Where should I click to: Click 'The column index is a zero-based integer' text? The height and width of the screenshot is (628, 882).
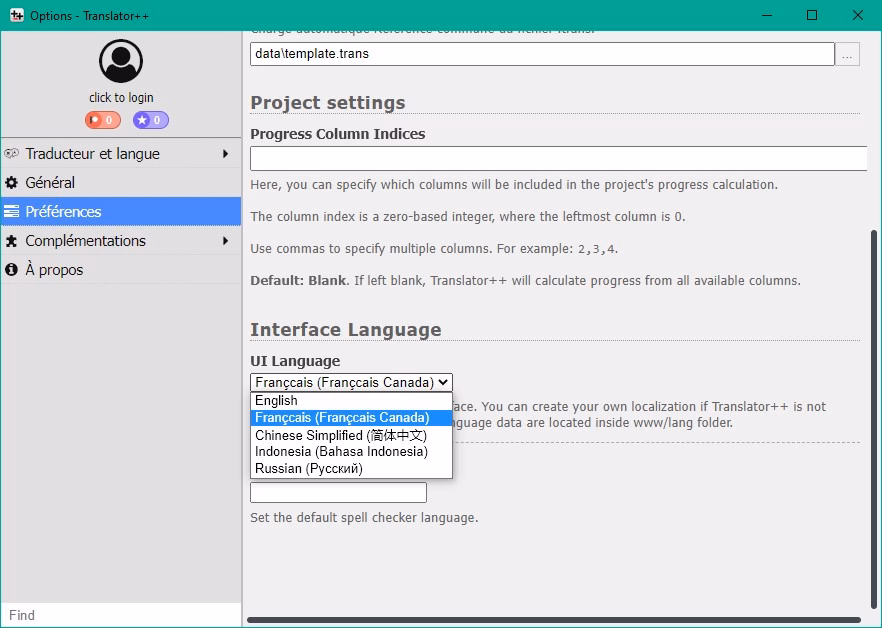(x=468, y=217)
